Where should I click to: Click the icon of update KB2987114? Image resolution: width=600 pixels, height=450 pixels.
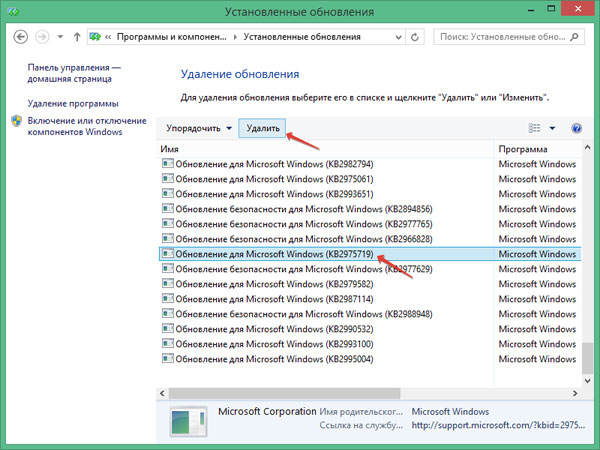(x=168, y=298)
